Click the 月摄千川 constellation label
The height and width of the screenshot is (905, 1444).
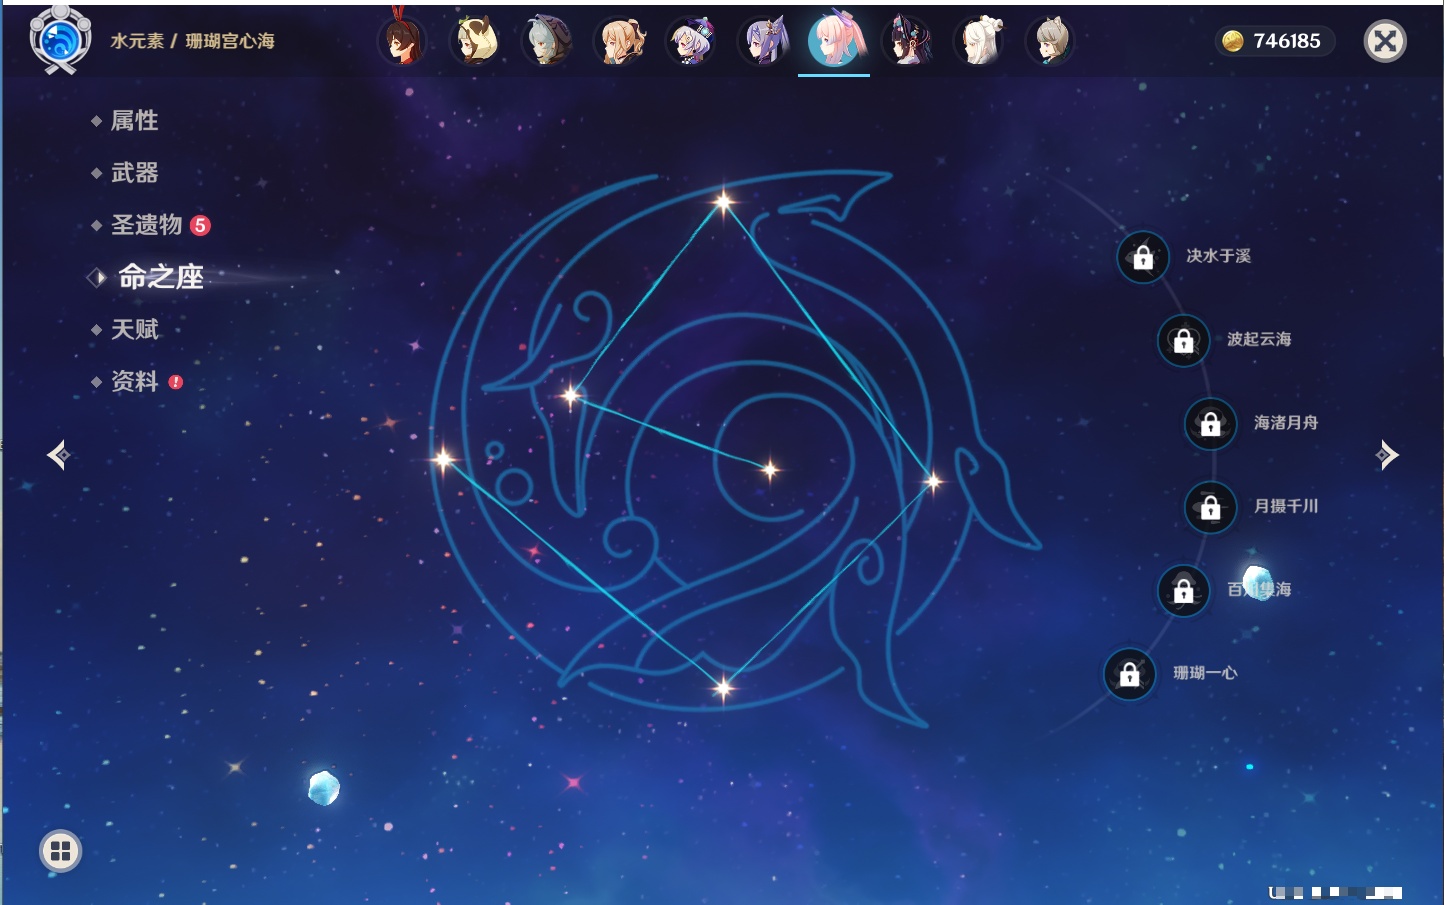[x=1286, y=506]
